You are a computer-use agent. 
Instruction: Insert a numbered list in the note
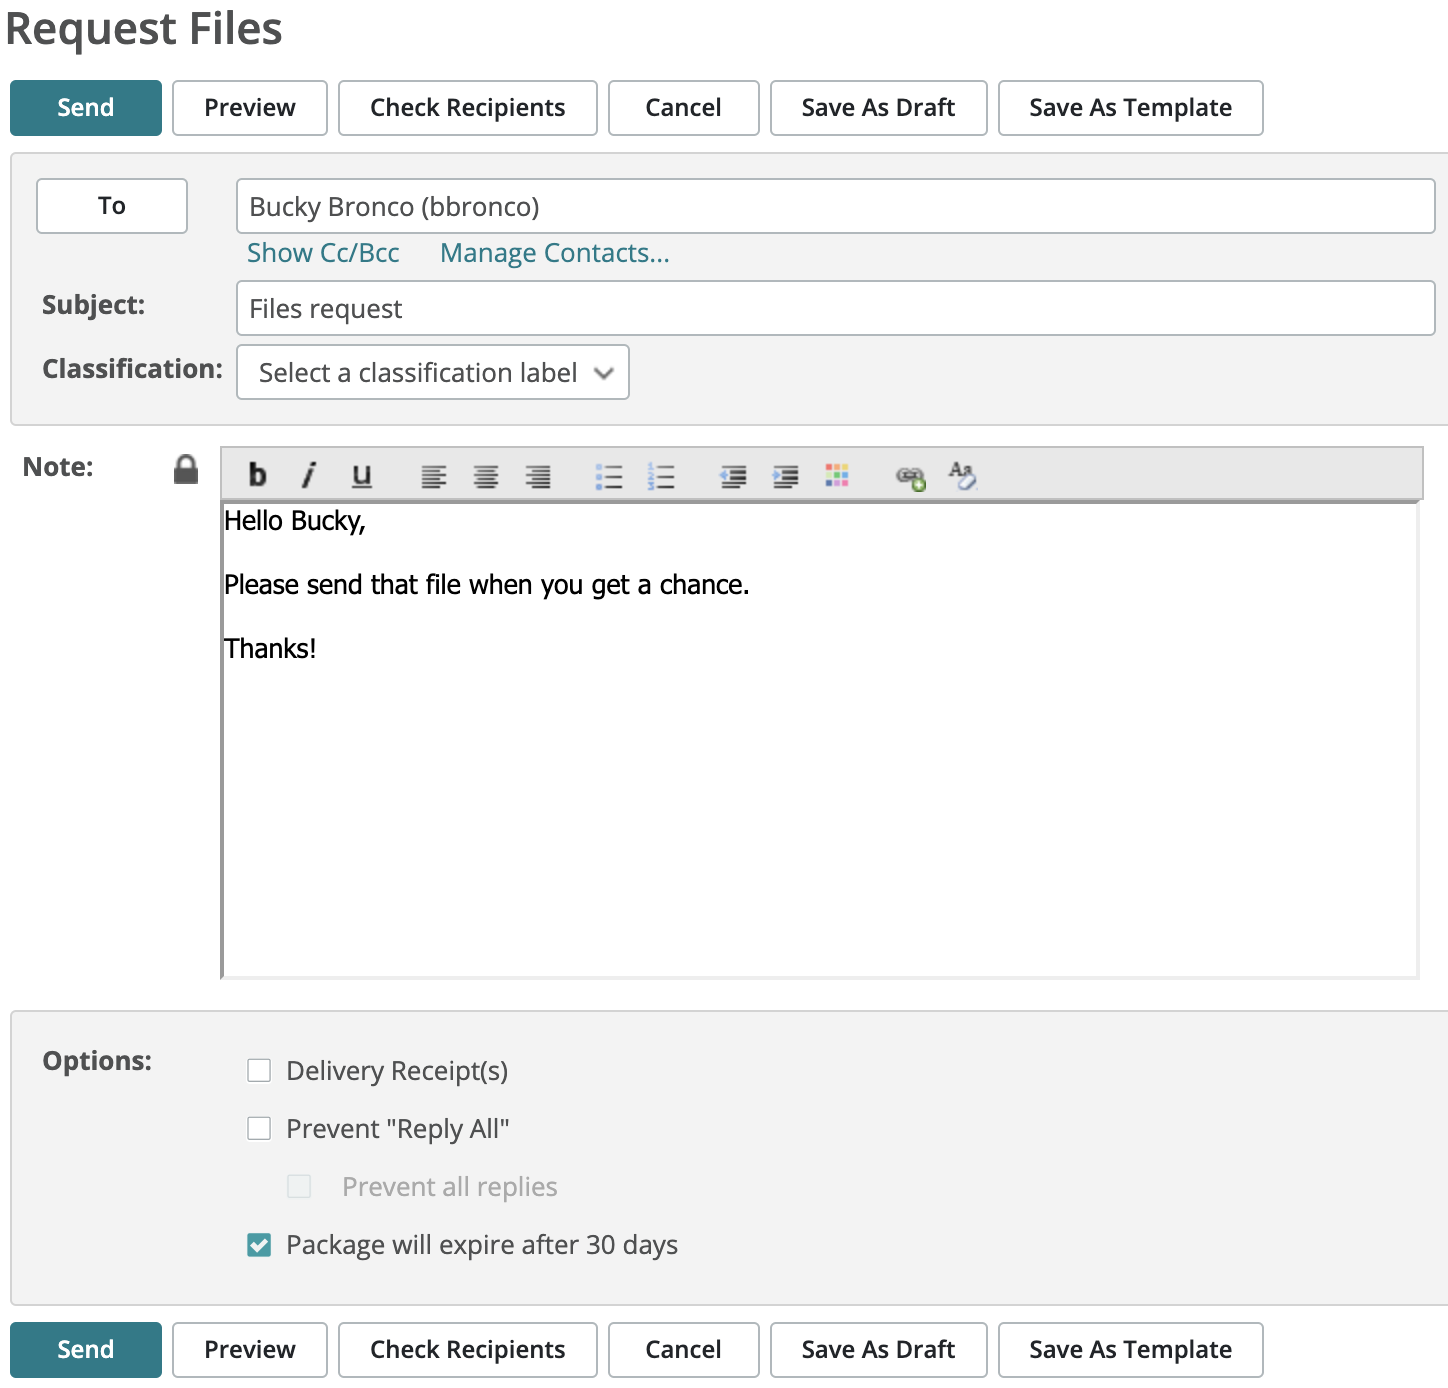click(661, 477)
